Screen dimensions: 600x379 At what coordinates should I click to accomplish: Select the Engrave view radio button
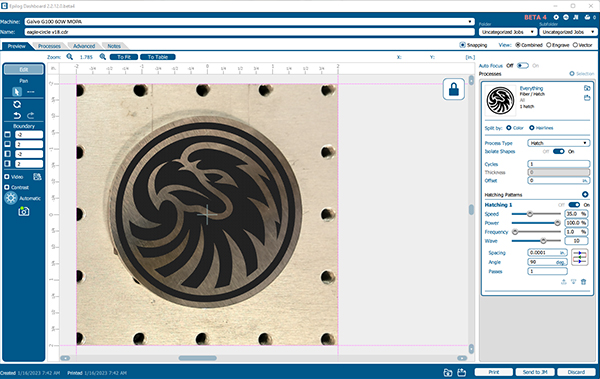(x=549, y=45)
